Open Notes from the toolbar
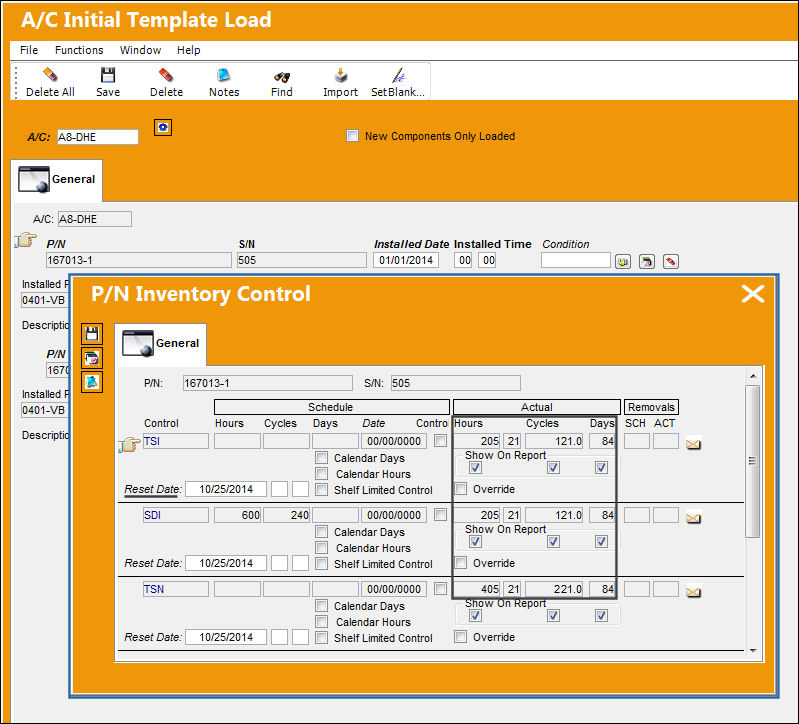This screenshot has height=724, width=799. (x=224, y=75)
